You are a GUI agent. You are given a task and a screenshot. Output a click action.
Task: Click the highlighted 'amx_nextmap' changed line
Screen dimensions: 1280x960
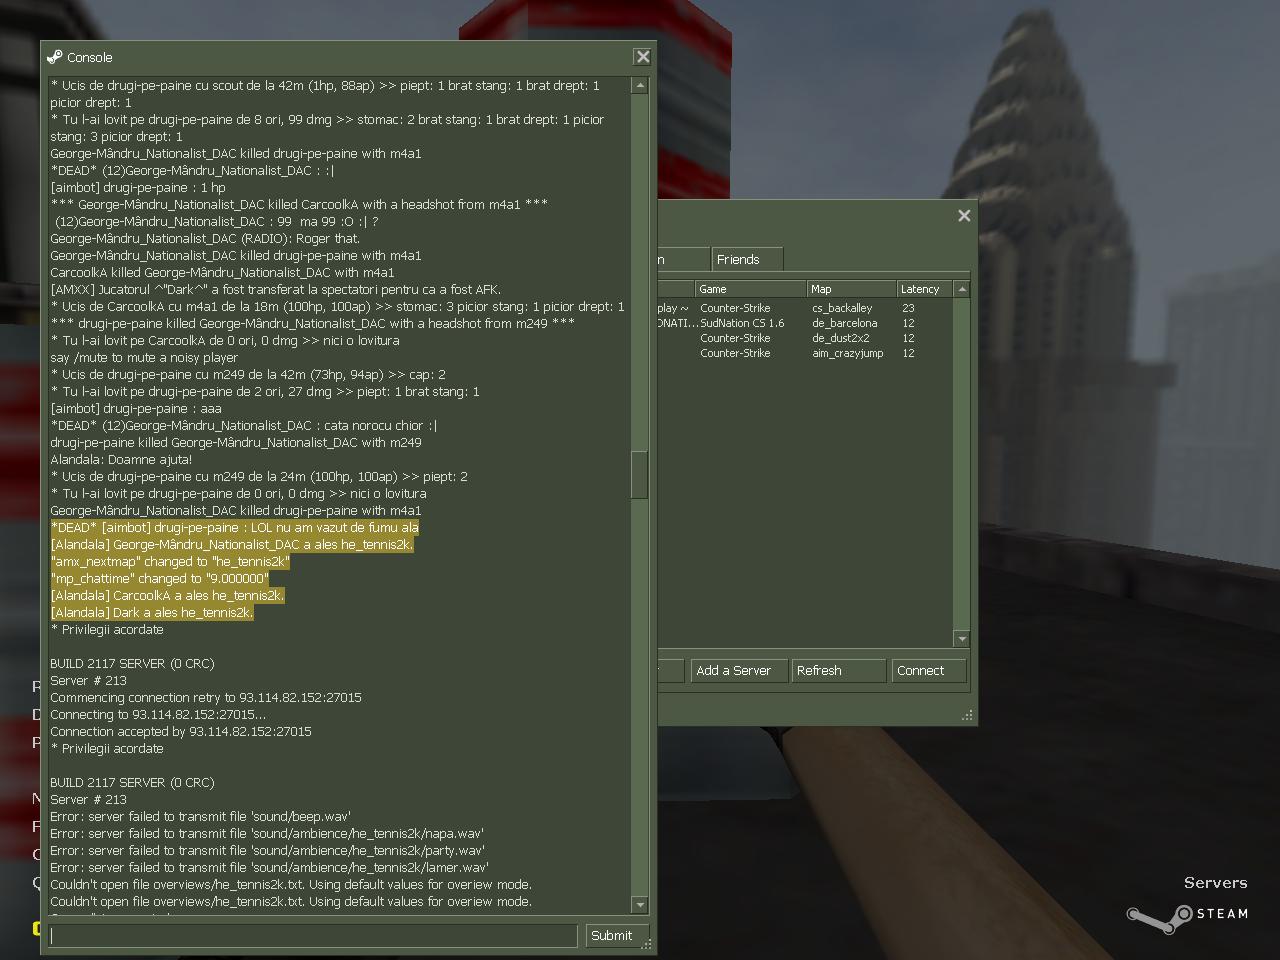(x=170, y=562)
